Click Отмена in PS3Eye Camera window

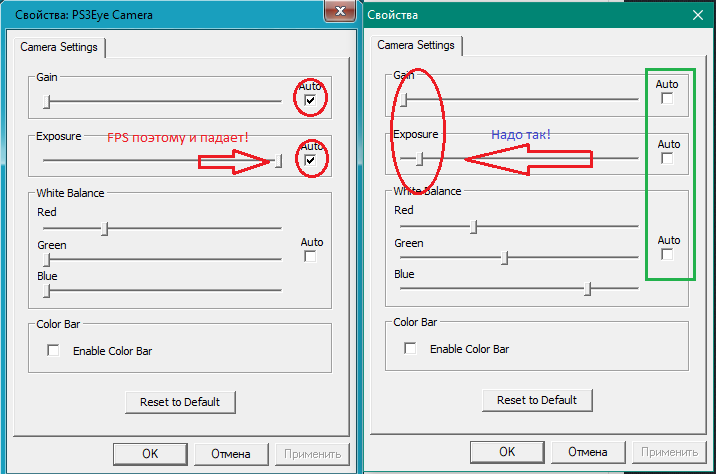click(x=231, y=454)
